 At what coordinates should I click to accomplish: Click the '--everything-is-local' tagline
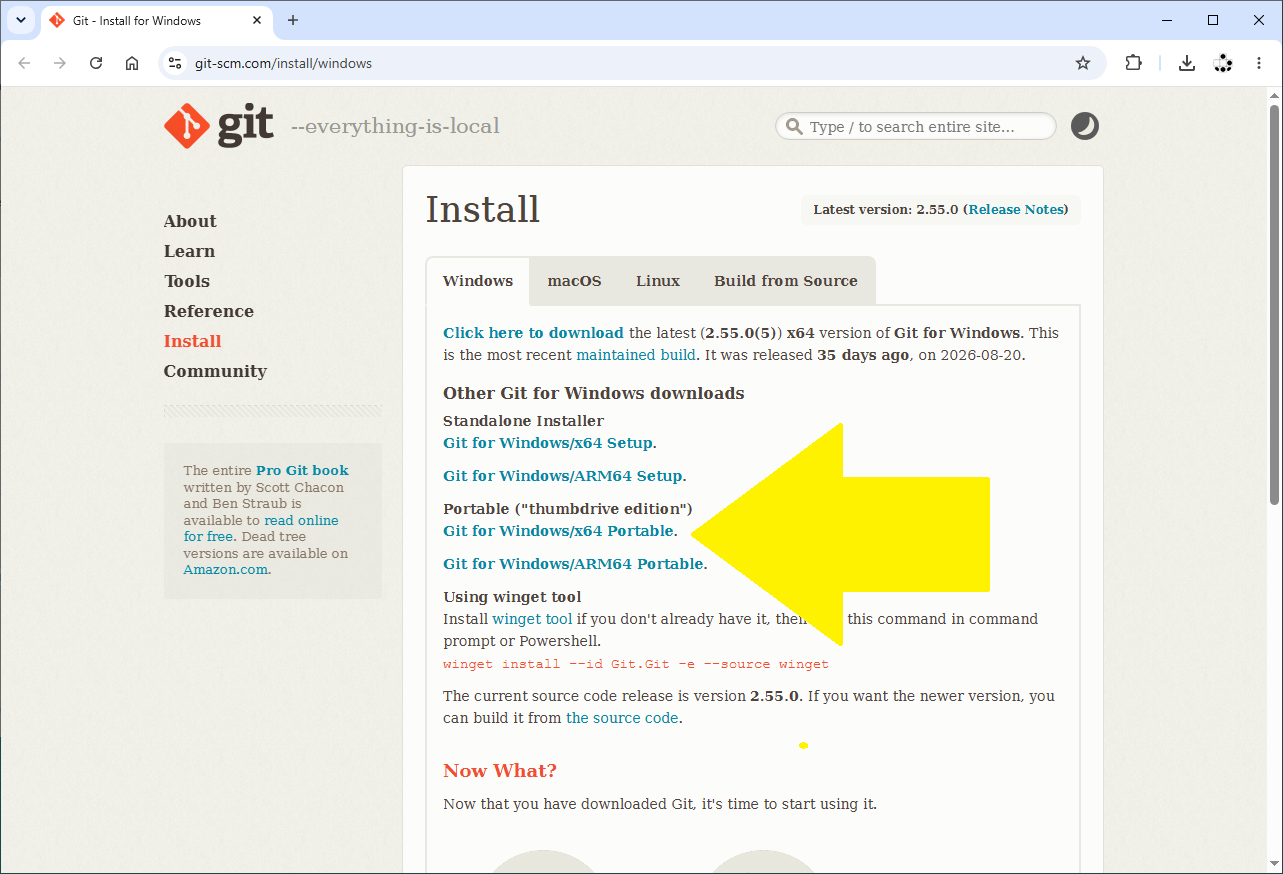point(395,127)
